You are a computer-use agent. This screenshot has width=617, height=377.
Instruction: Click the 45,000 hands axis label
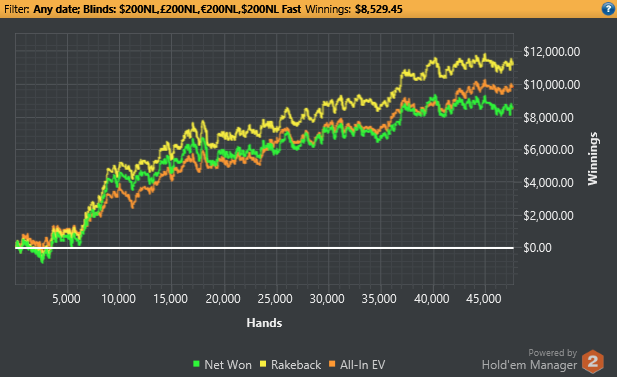point(484,299)
